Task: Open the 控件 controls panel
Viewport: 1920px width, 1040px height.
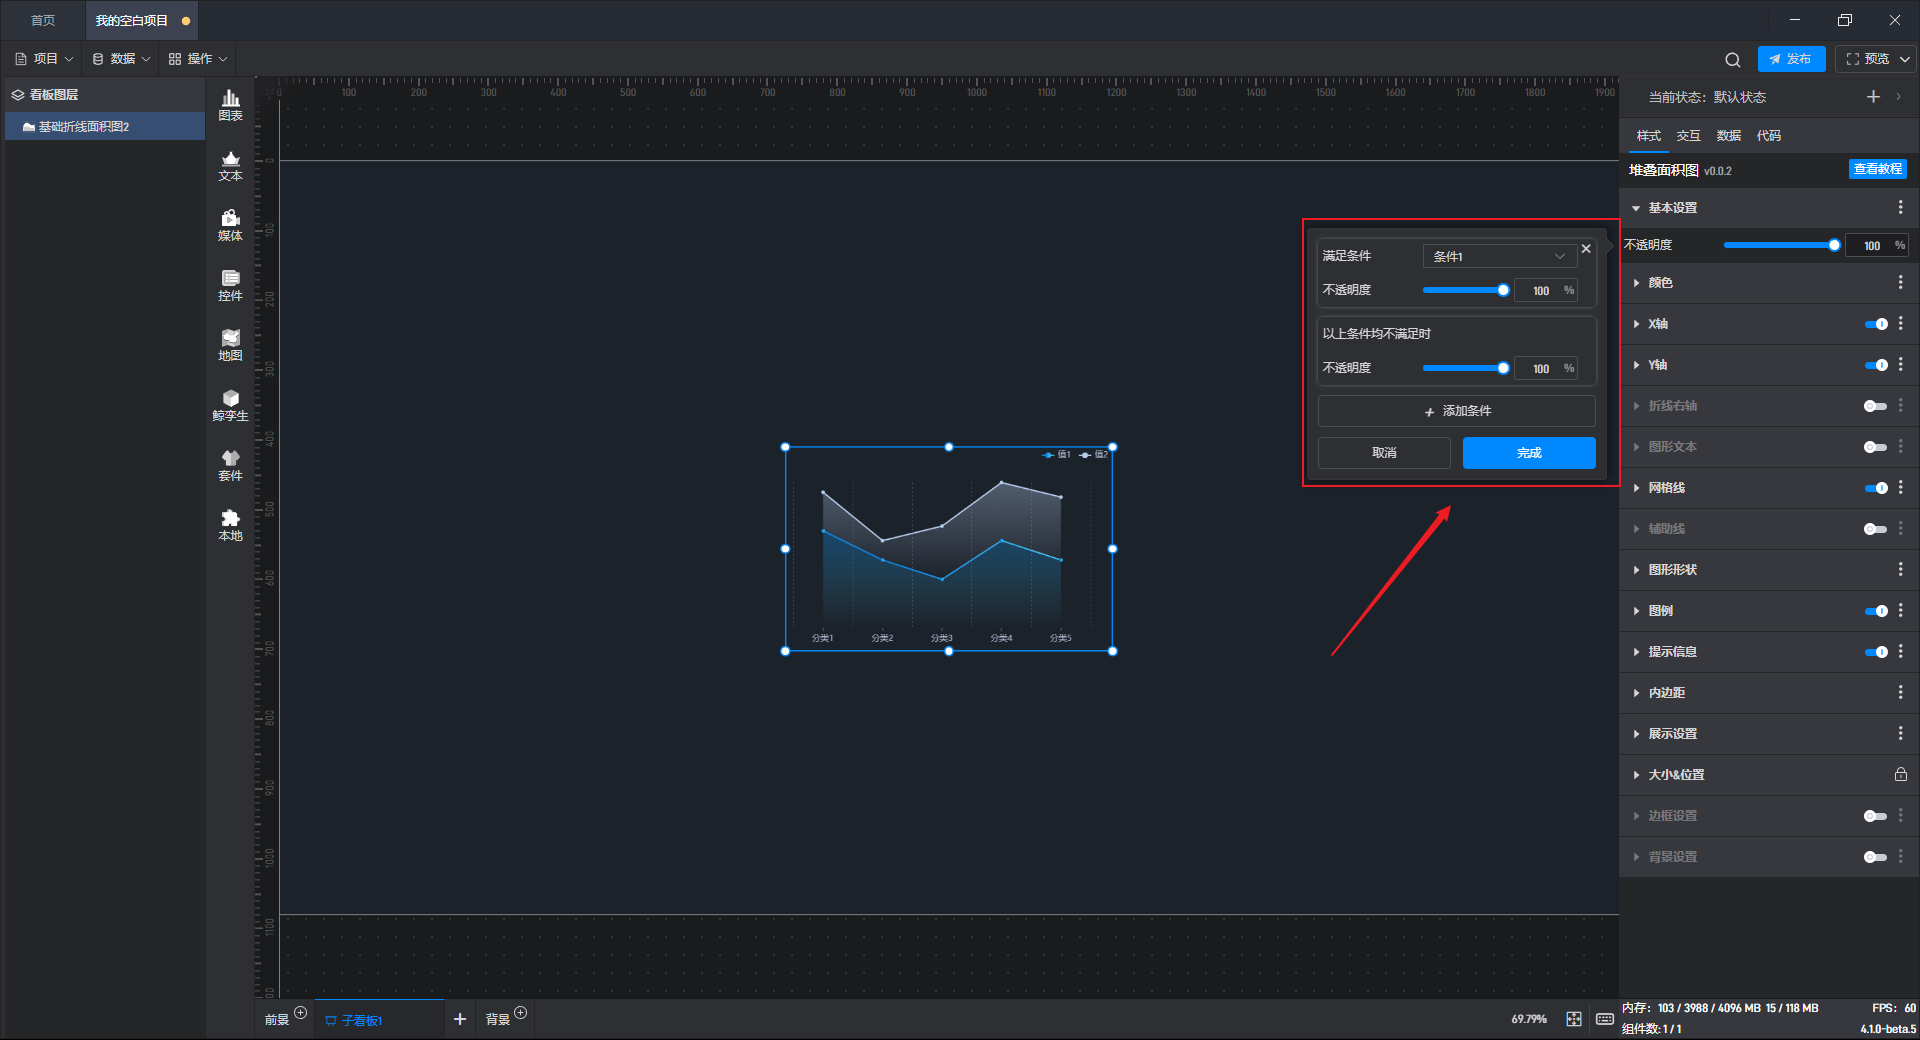Action: click(x=230, y=285)
